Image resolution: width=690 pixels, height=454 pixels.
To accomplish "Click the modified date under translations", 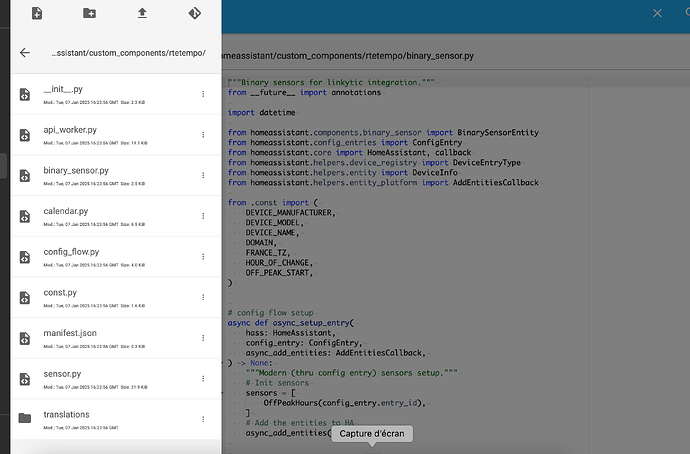I will click(x=81, y=428).
